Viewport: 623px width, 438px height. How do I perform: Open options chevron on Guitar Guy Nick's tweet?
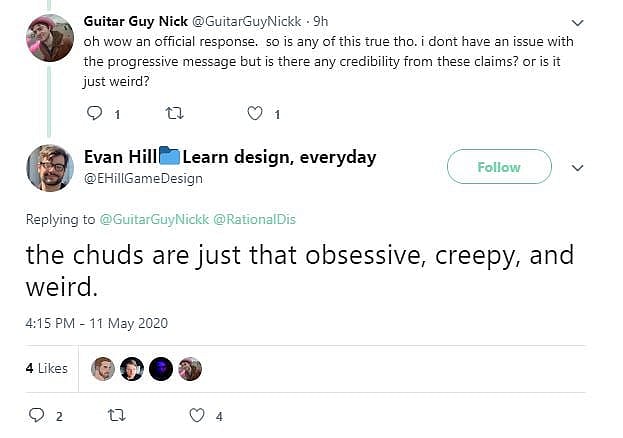577,22
